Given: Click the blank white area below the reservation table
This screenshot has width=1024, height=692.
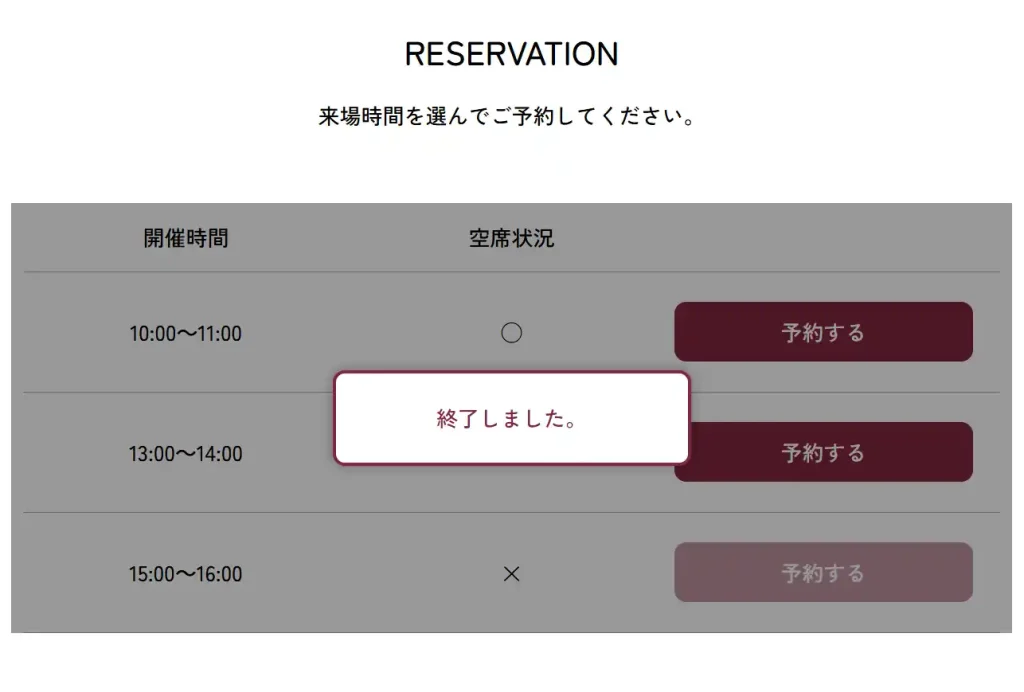Looking at the screenshot, I should click(x=511, y=663).
